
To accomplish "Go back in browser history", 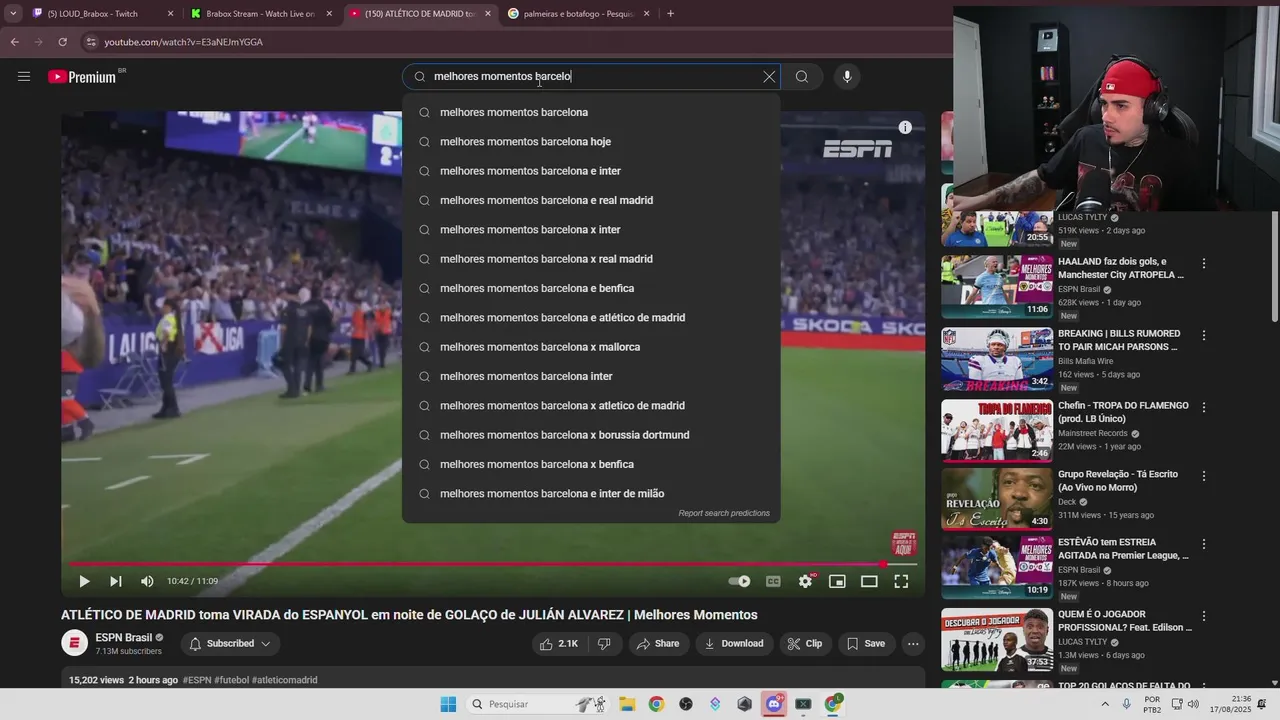I will click(x=14, y=42).
